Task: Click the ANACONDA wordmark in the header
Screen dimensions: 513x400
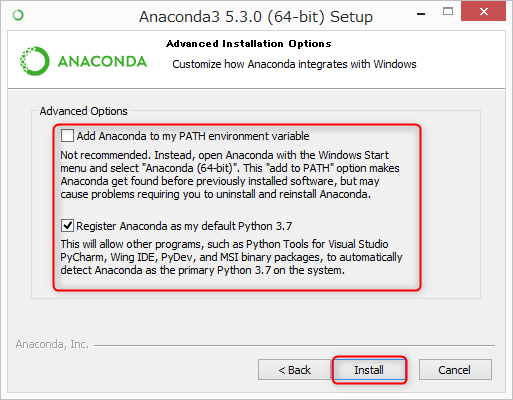Action: 102,62
